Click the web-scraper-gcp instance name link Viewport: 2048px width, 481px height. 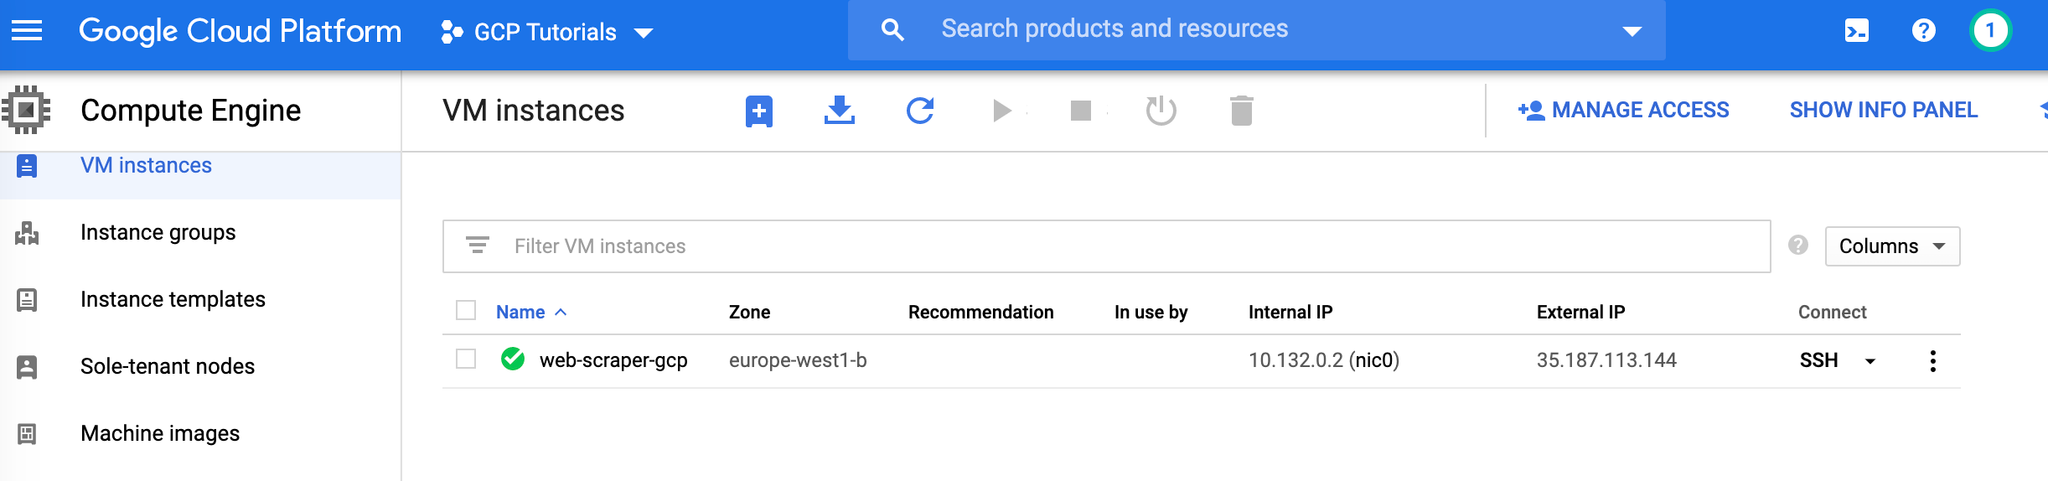click(x=613, y=360)
